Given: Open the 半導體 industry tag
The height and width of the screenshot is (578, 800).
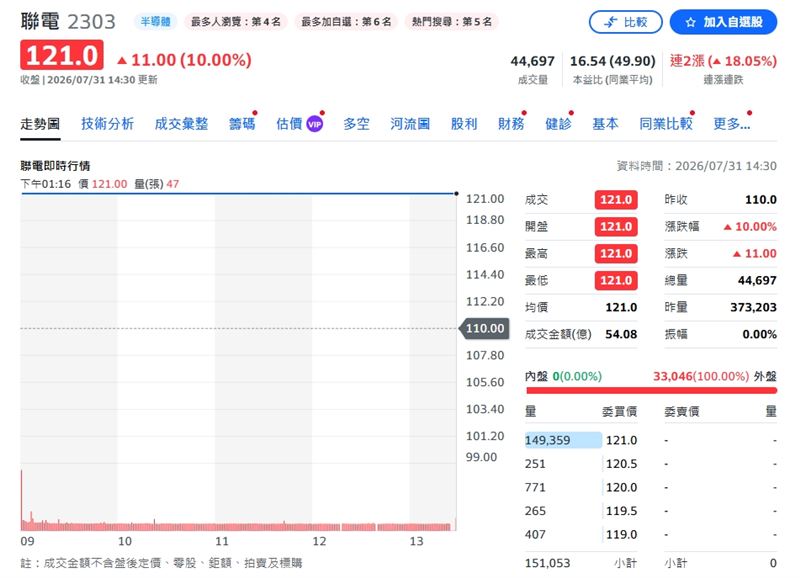Looking at the screenshot, I should point(155,21).
